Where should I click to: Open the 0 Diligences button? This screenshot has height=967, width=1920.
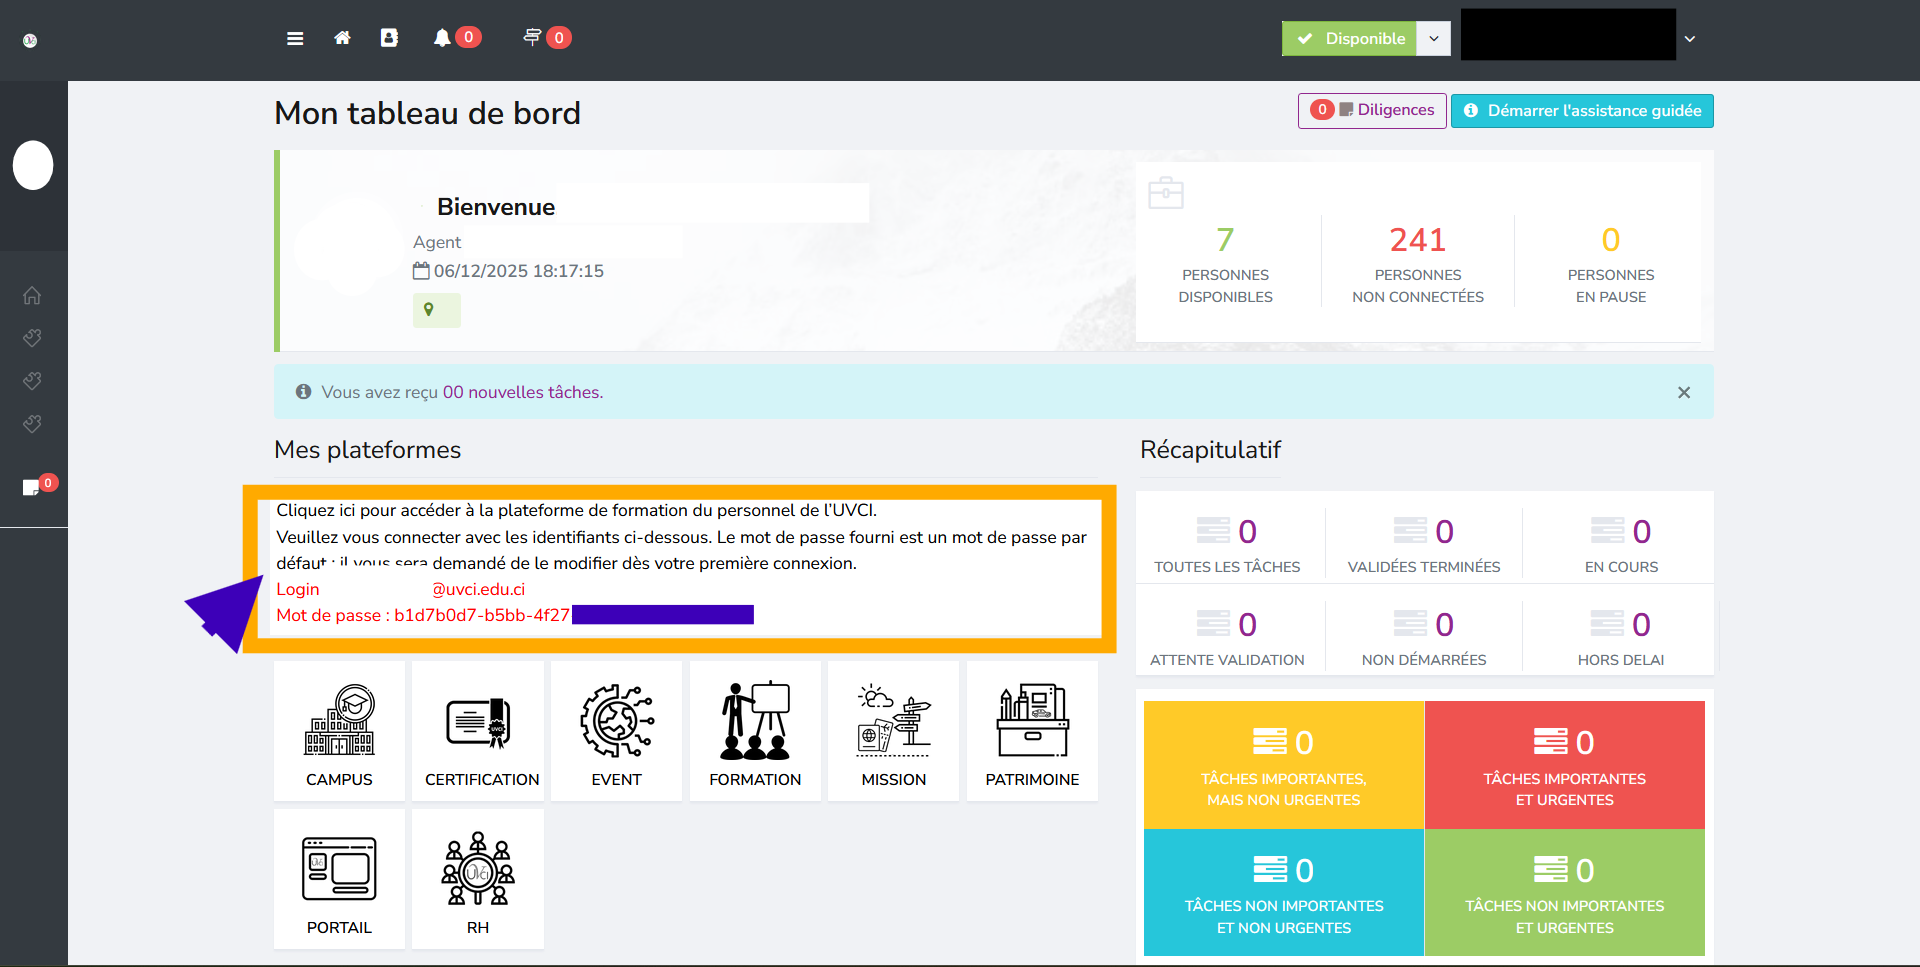[x=1371, y=111]
